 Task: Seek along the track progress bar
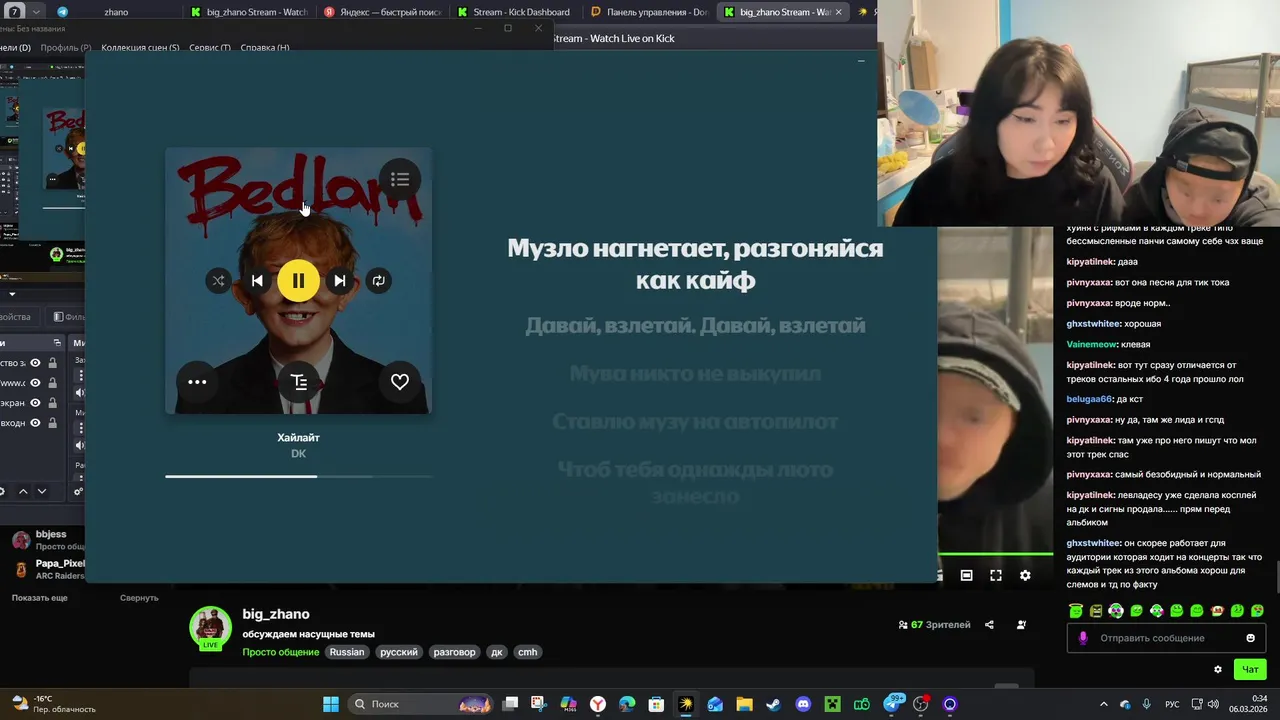pyautogui.click(x=298, y=476)
